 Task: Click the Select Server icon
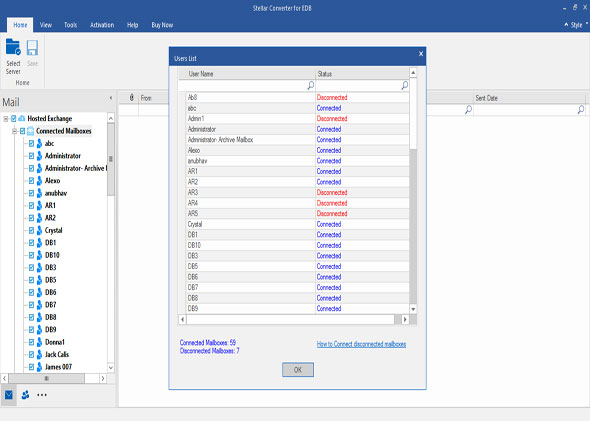pyautogui.click(x=13, y=48)
